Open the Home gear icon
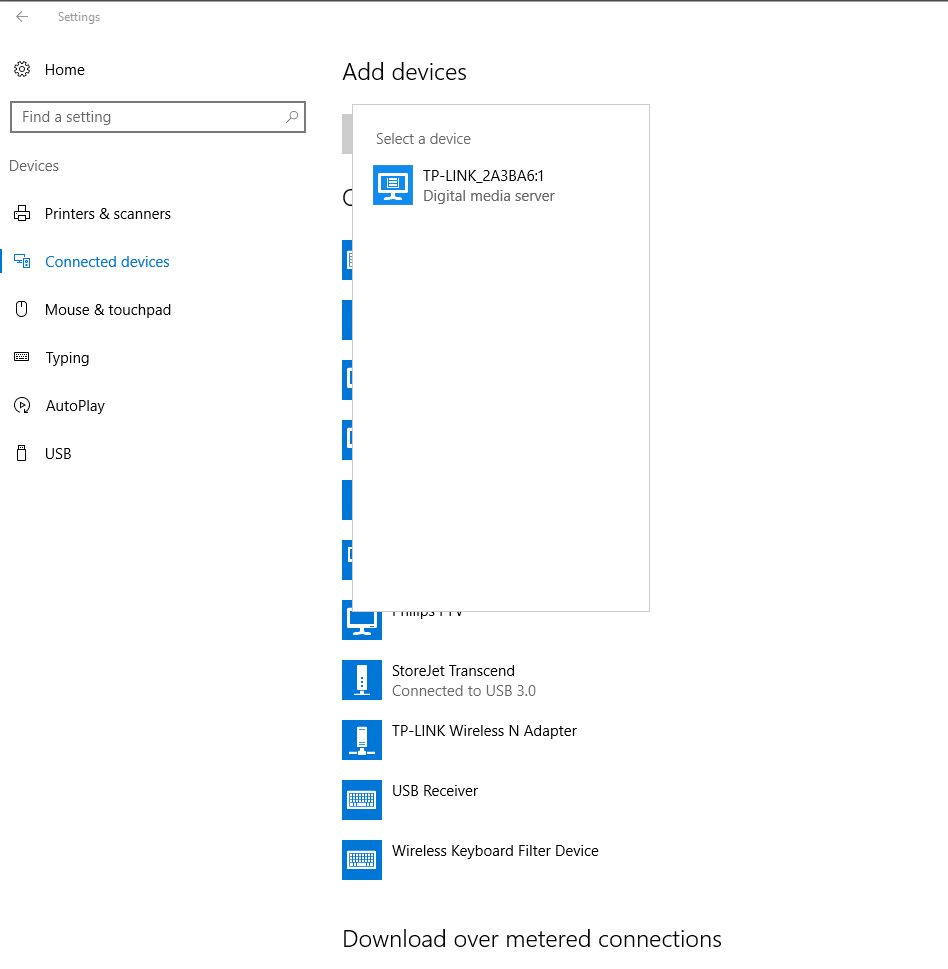948x969 pixels. point(22,69)
